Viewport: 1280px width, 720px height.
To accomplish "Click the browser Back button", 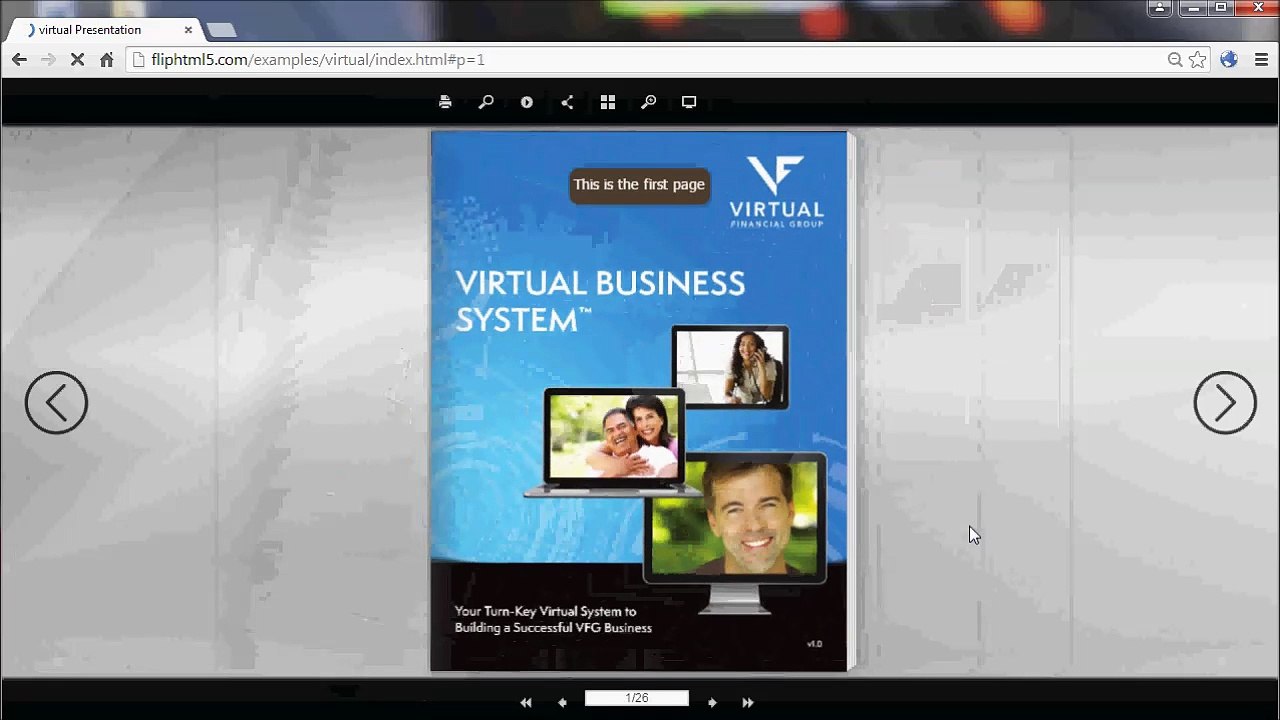I will (19, 60).
